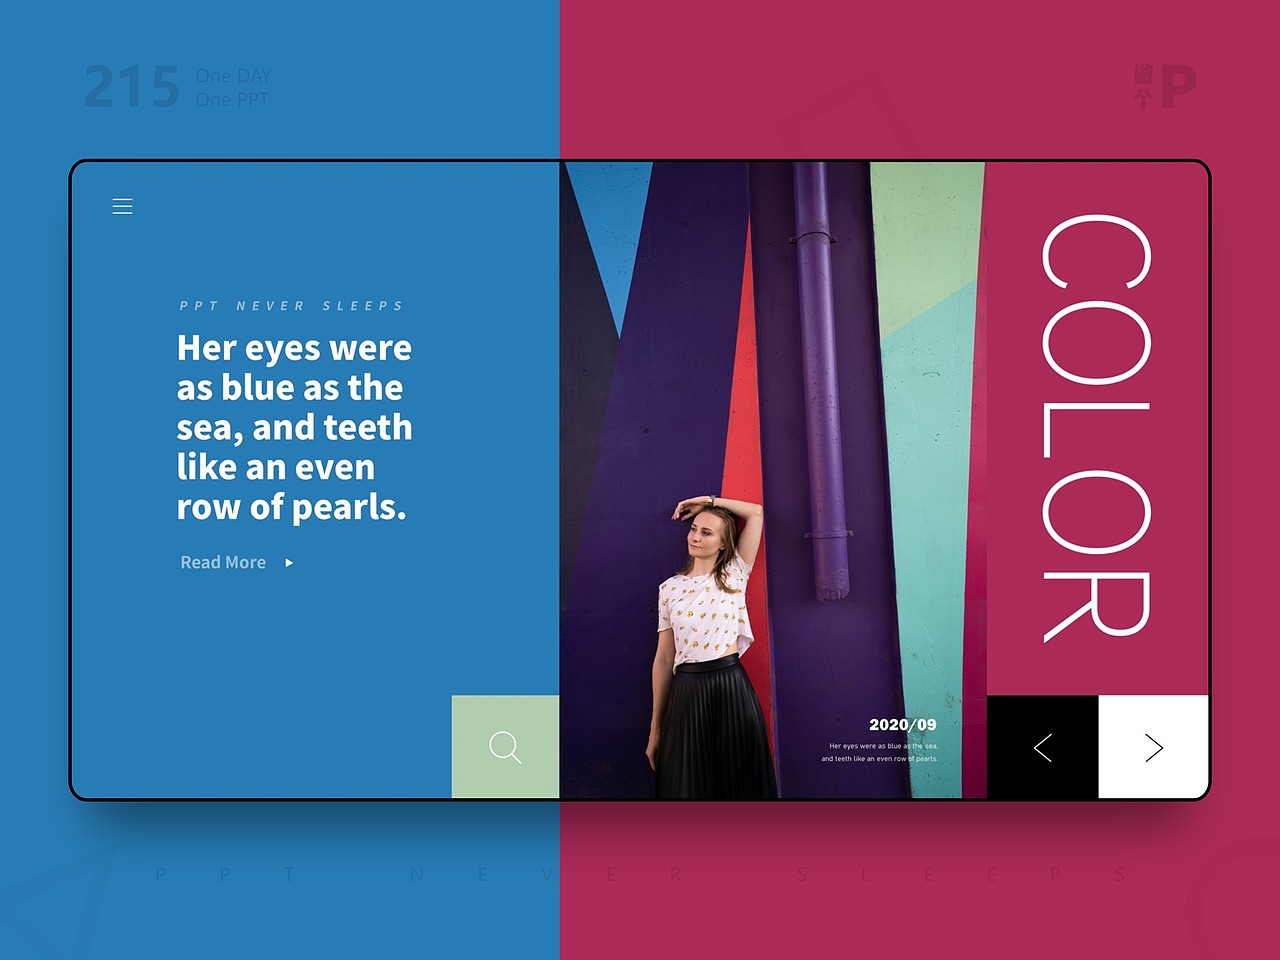This screenshot has height=960, width=1280.
Task: Click the triangle arrow beside Read More
Action: click(x=289, y=563)
